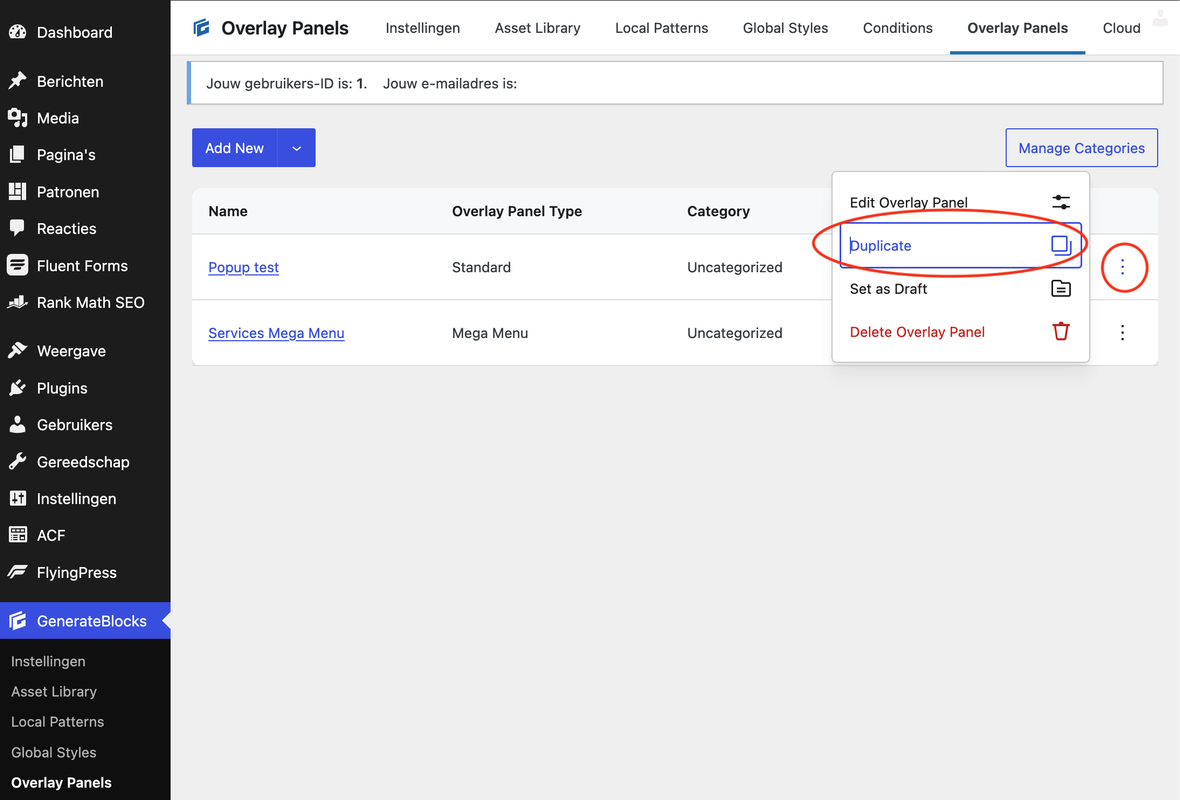The width and height of the screenshot is (1180, 800).
Task: Click the Standard type cell
Action: (x=482, y=267)
